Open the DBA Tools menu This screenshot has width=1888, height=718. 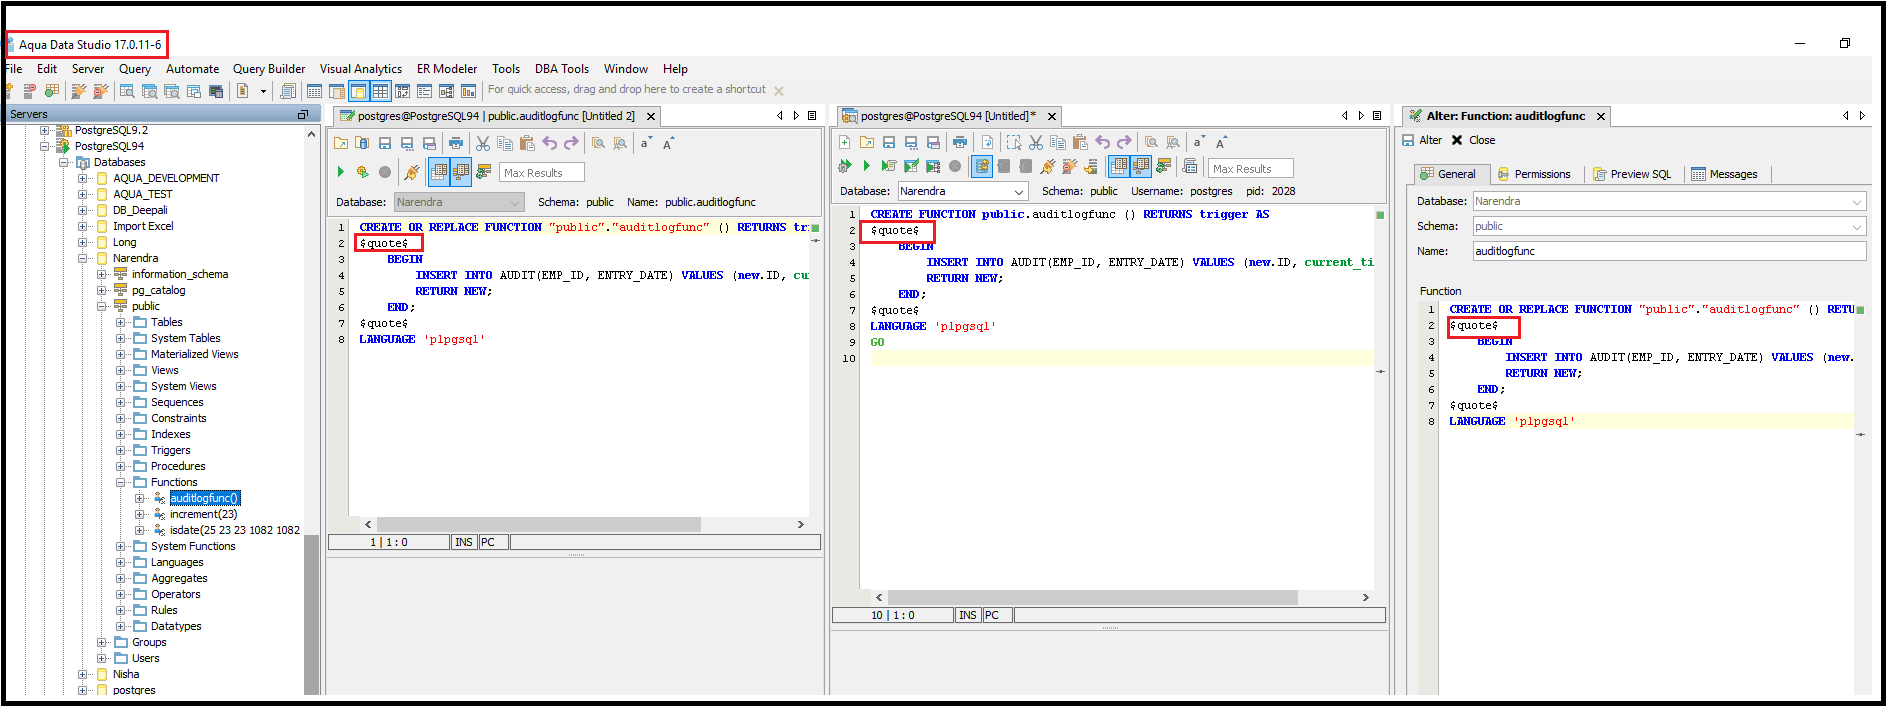562,69
